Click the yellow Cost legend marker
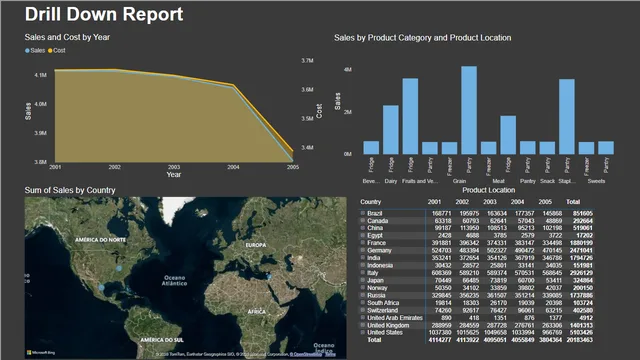 point(50,51)
